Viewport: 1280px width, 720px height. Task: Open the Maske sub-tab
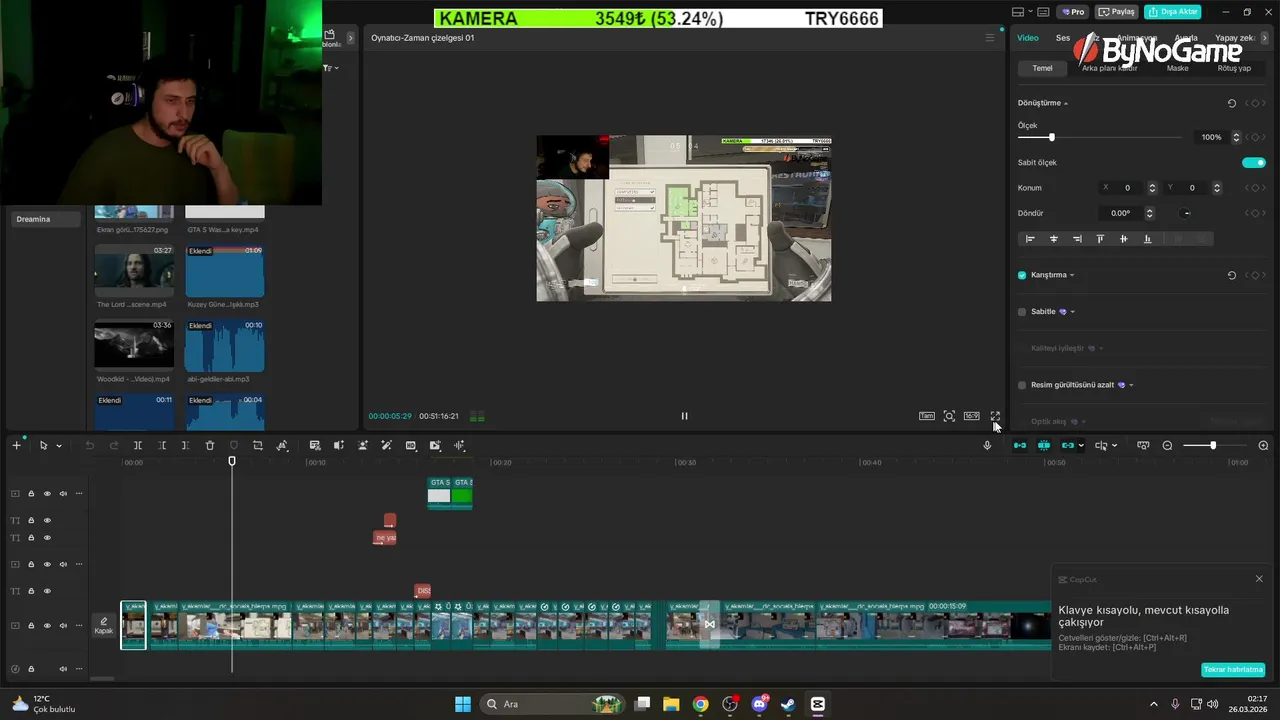tap(1178, 68)
